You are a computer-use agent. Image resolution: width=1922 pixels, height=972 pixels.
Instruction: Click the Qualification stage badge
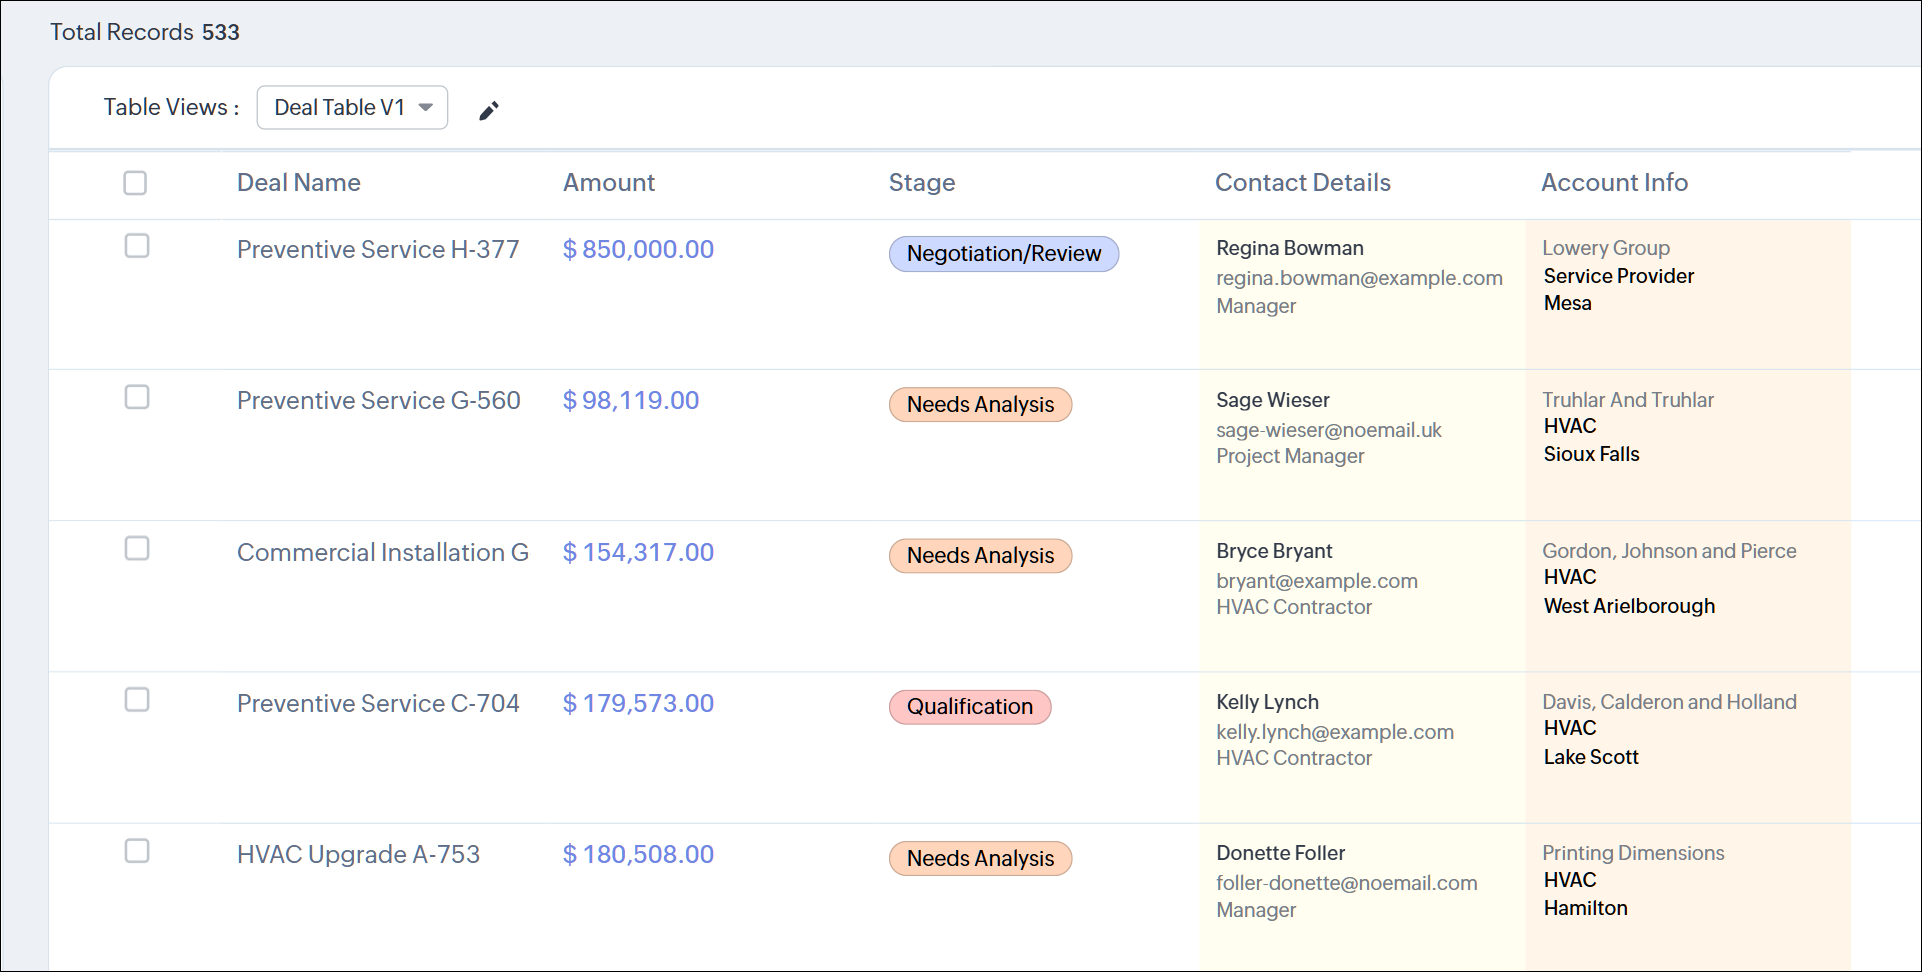[x=969, y=707]
